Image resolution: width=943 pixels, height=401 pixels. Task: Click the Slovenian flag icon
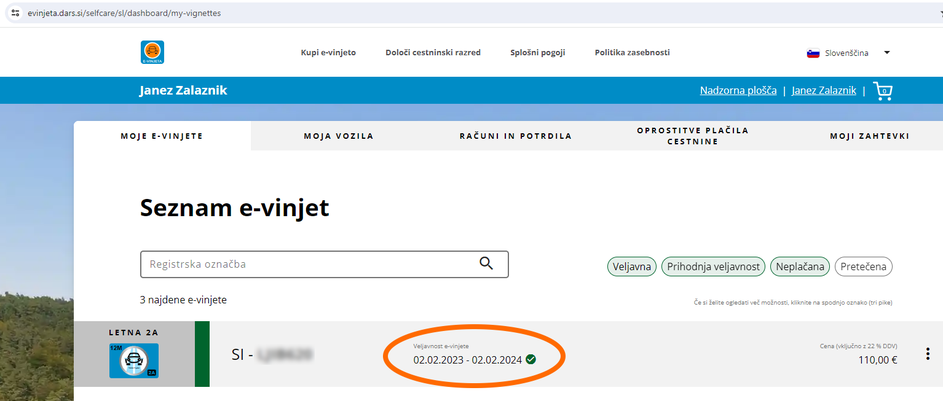point(812,53)
